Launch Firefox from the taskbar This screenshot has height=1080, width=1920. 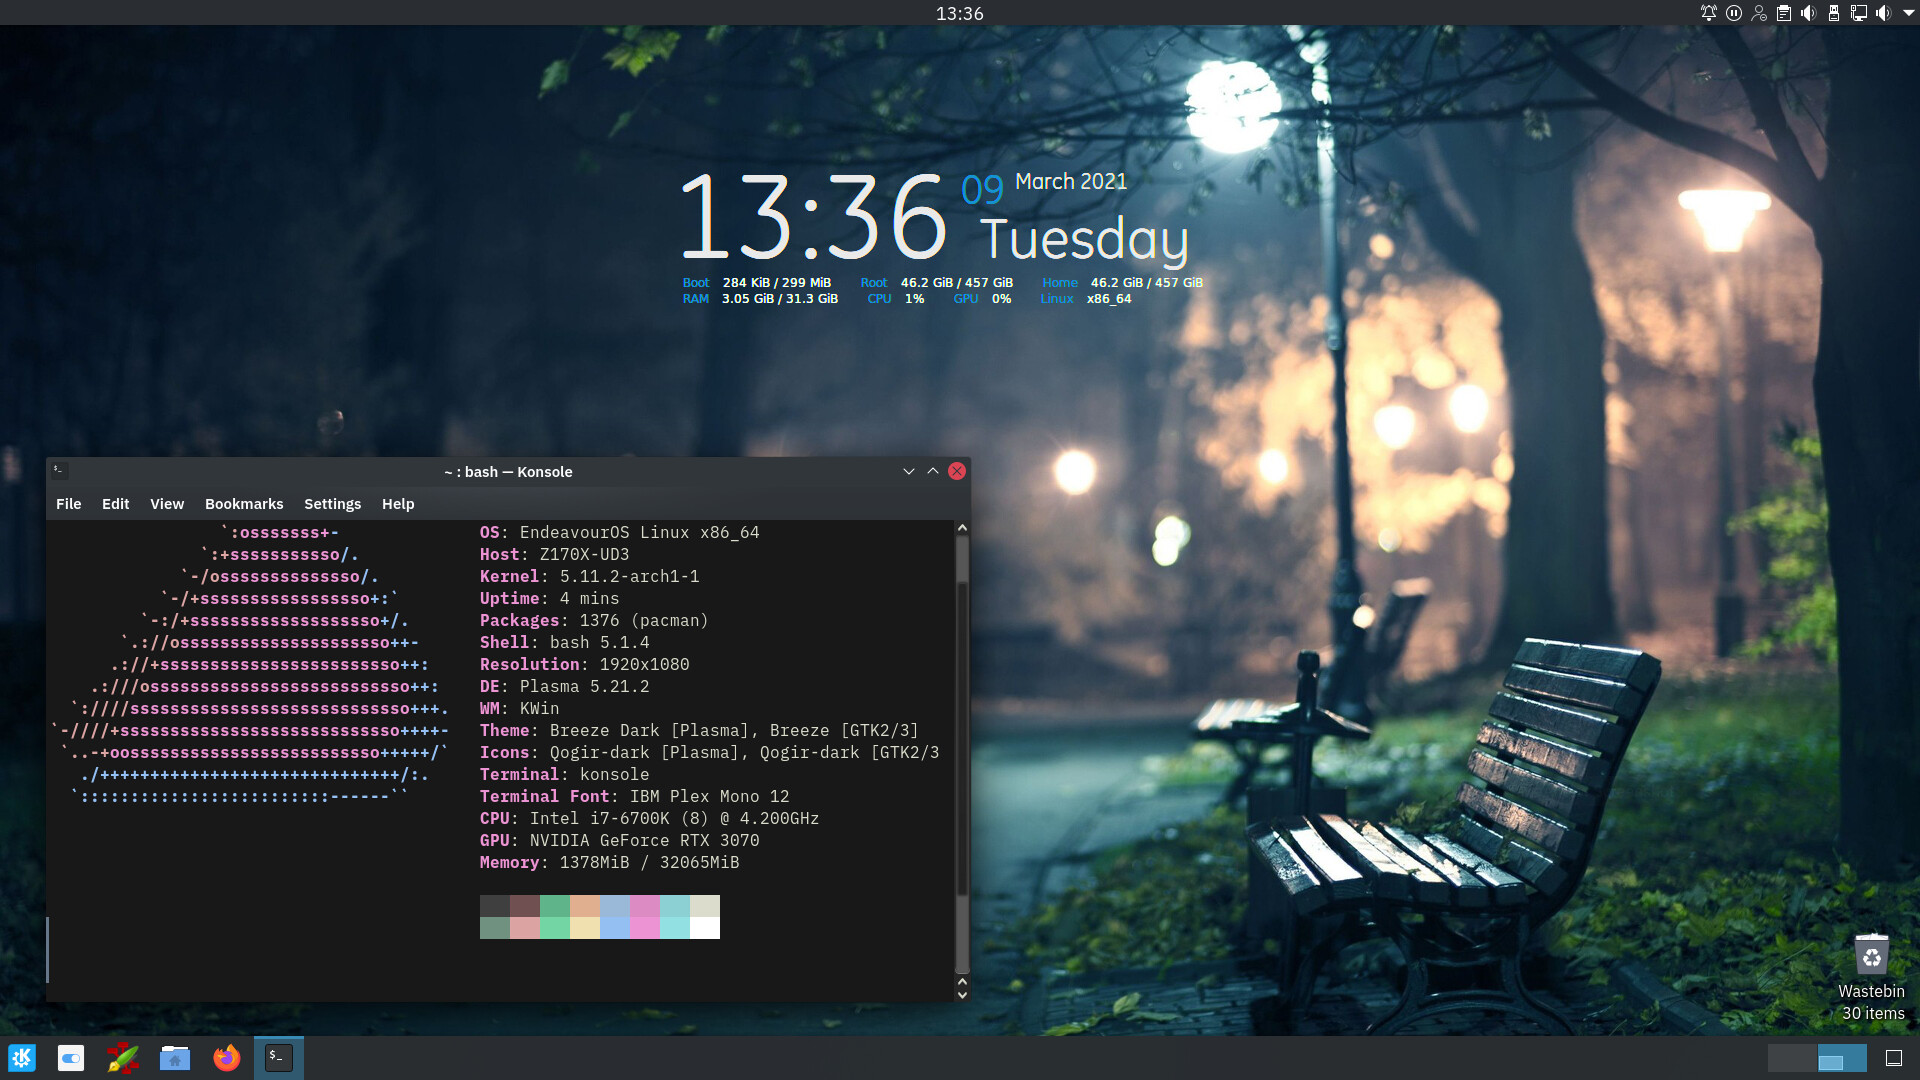[x=227, y=1057]
